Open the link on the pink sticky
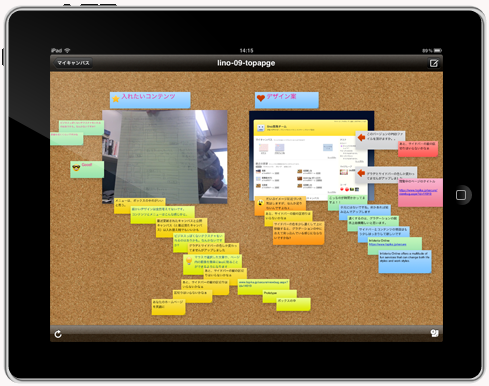 pyautogui.click(x=418, y=192)
